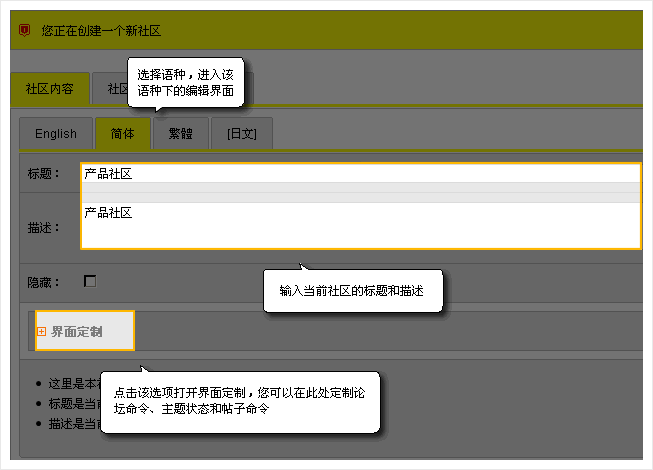The width and height of the screenshot is (653, 470).
Task: Select the 简体 language tab
Action: (122, 133)
